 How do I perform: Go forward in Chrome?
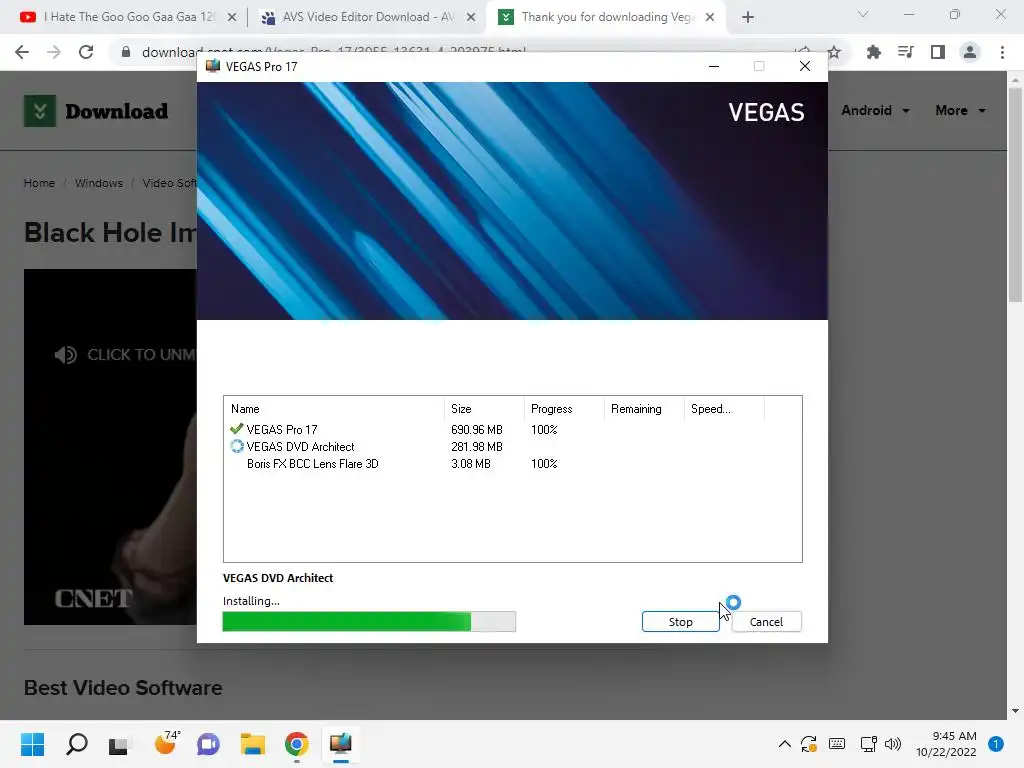click(54, 52)
